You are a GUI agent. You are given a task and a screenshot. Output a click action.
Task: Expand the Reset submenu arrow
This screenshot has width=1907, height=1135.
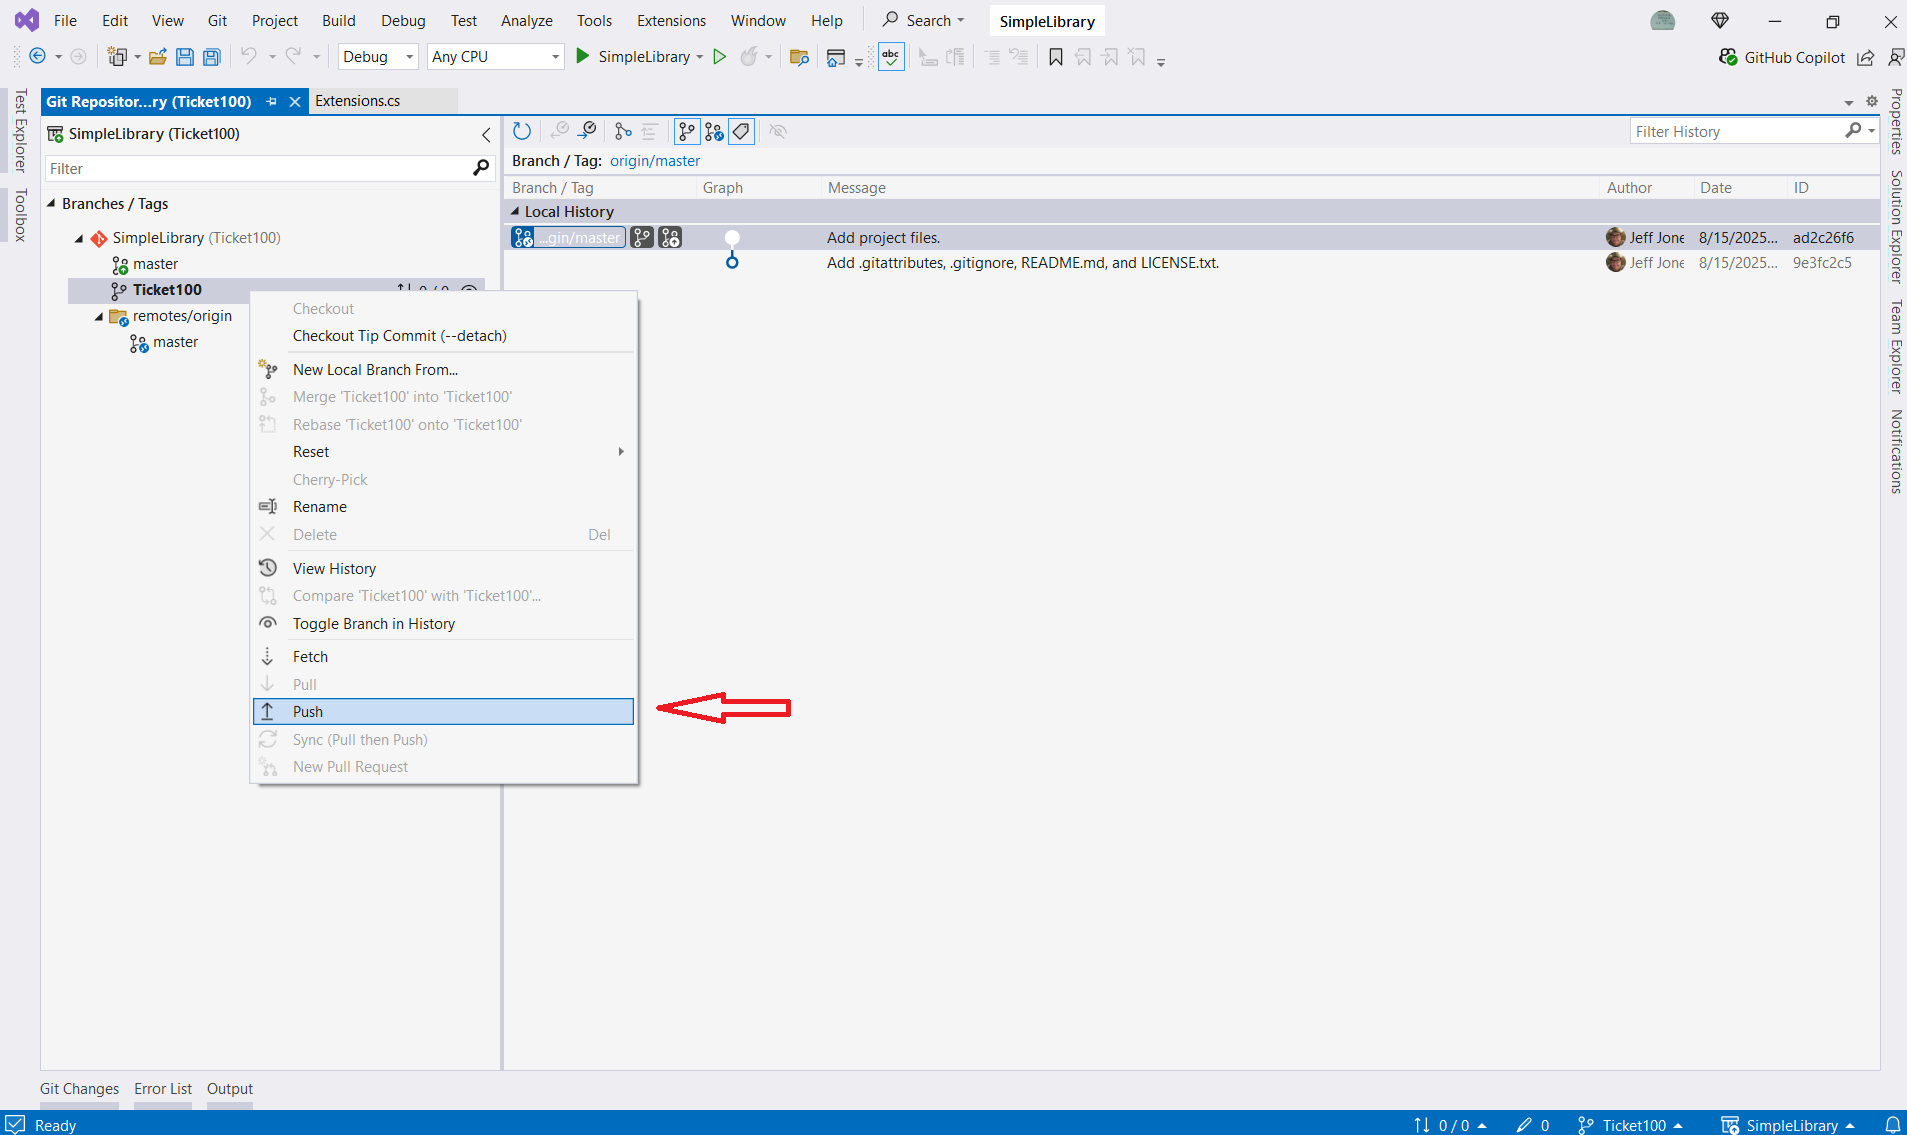(621, 452)
